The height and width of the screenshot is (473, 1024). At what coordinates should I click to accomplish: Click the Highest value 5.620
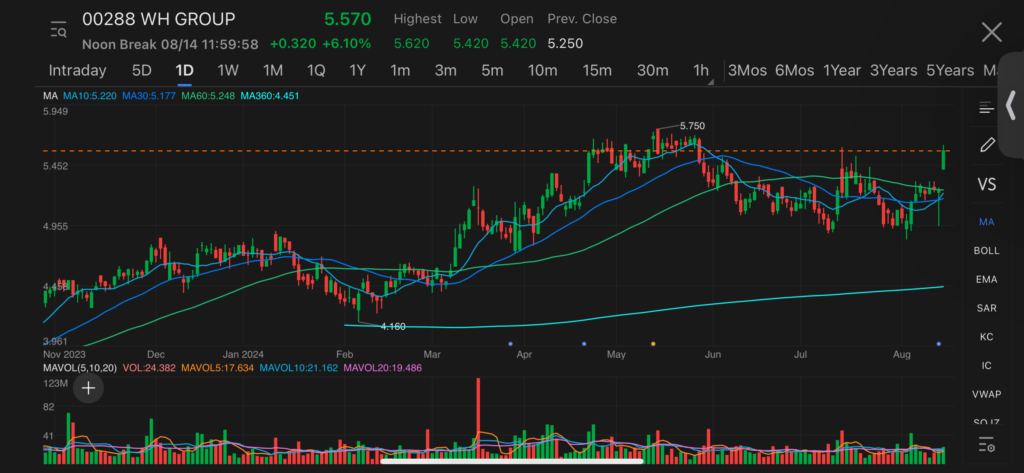(411, 44)
